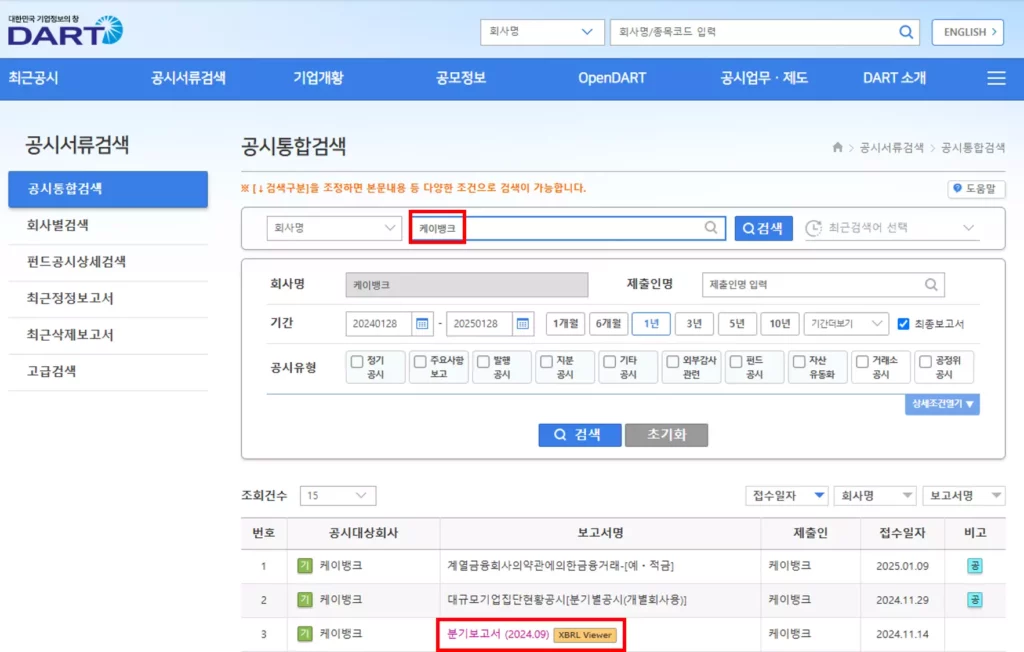Check the 펀드공시 checkbox

(x=736, y=361)
